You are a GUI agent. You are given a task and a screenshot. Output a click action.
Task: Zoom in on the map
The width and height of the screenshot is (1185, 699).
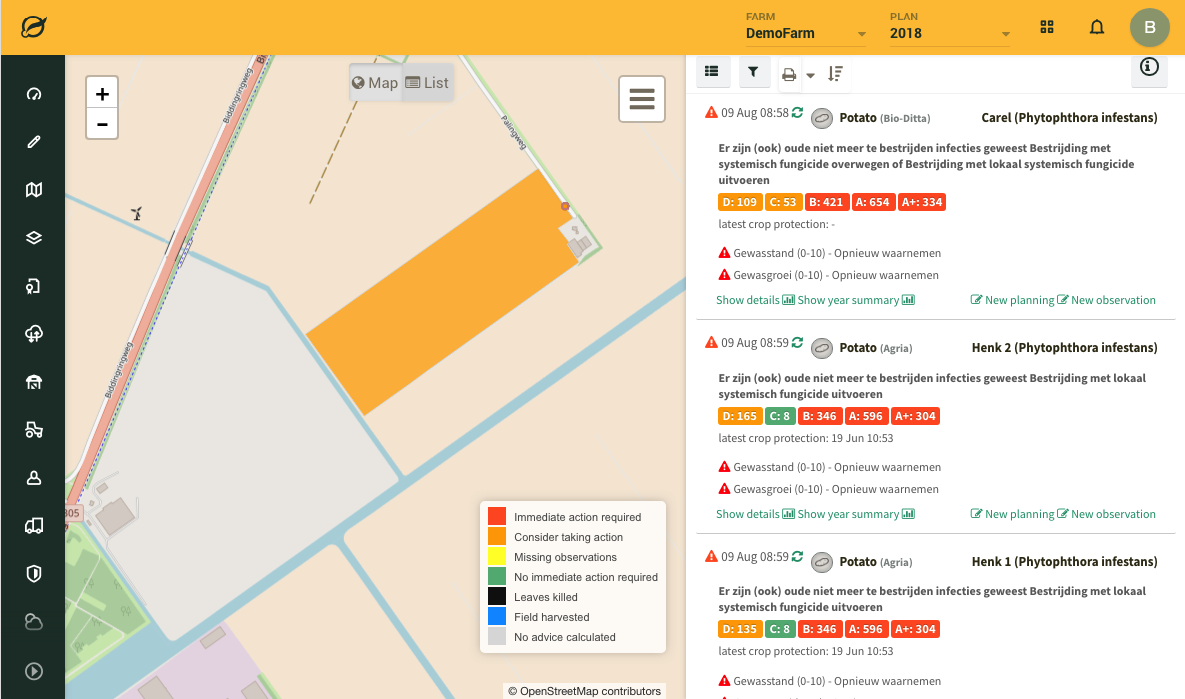(102, 94)
